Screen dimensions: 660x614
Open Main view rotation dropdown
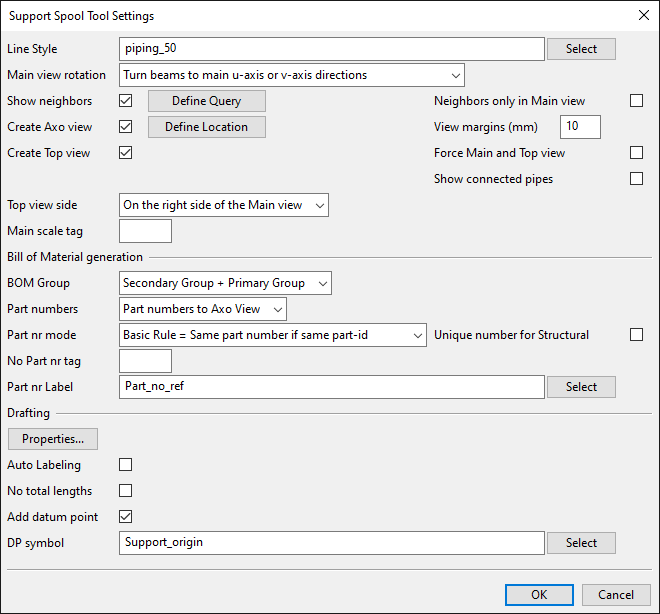[291, 75]
